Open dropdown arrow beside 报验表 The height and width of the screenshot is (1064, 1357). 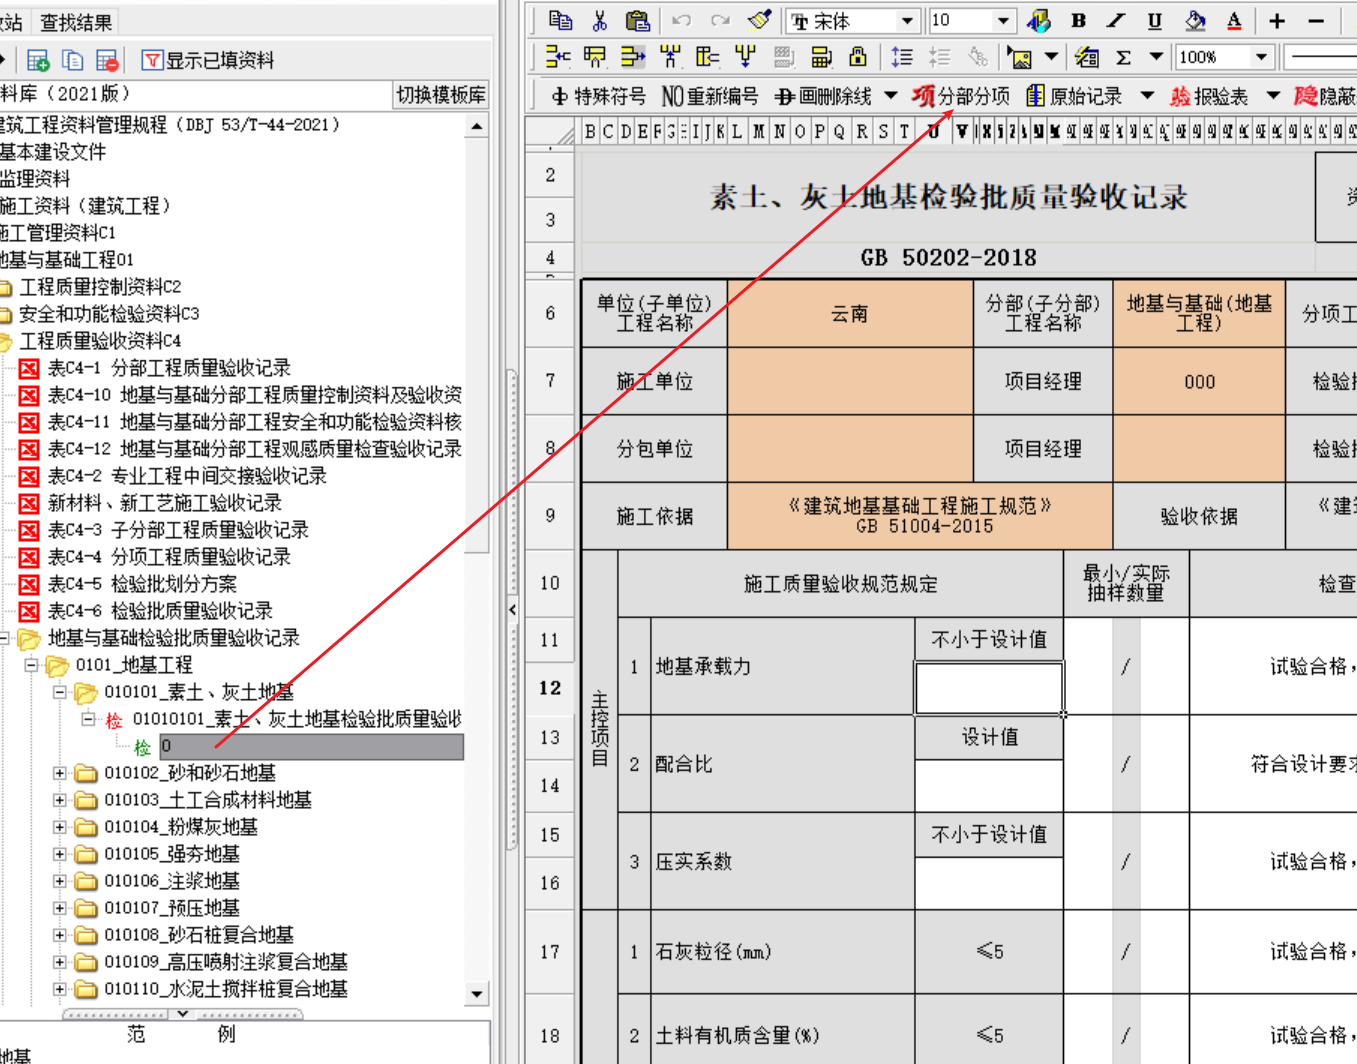coord(1273,96)
